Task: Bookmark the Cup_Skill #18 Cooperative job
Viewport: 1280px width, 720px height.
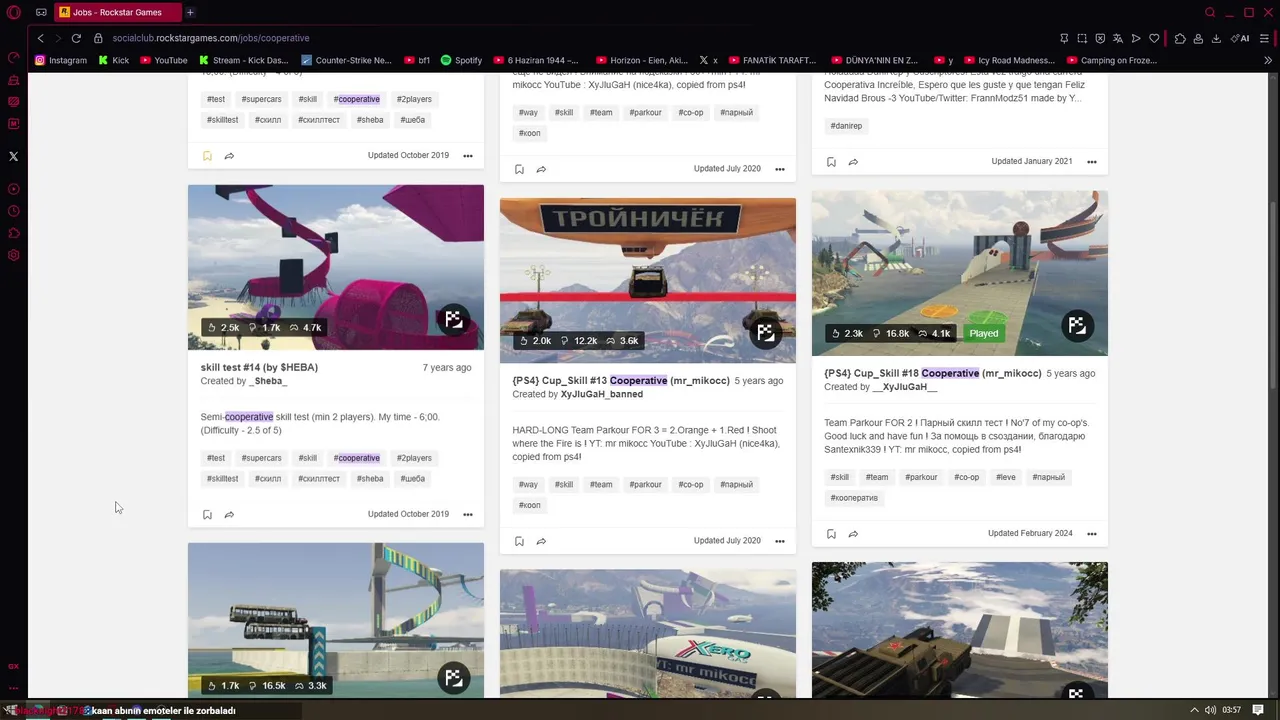Action: click(831, 534)
